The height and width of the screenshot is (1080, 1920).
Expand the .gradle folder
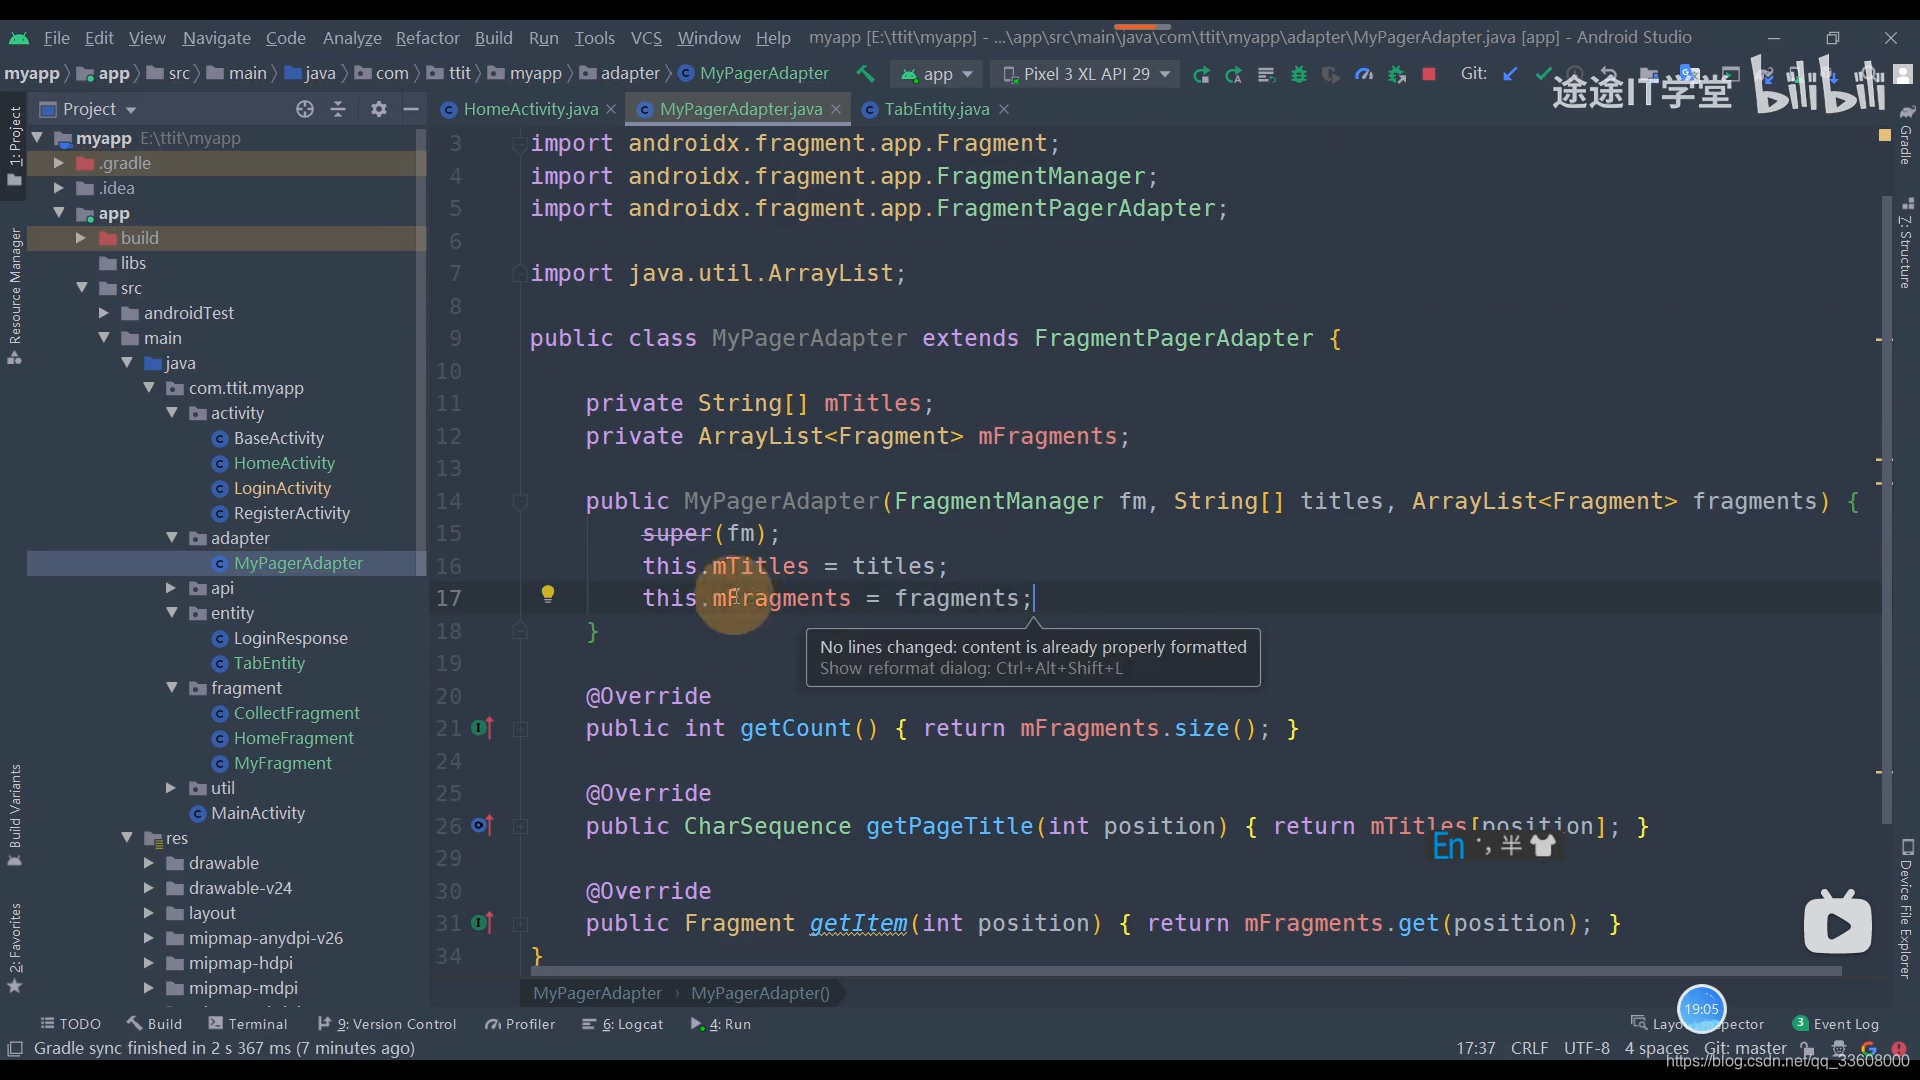pos(59,163)
